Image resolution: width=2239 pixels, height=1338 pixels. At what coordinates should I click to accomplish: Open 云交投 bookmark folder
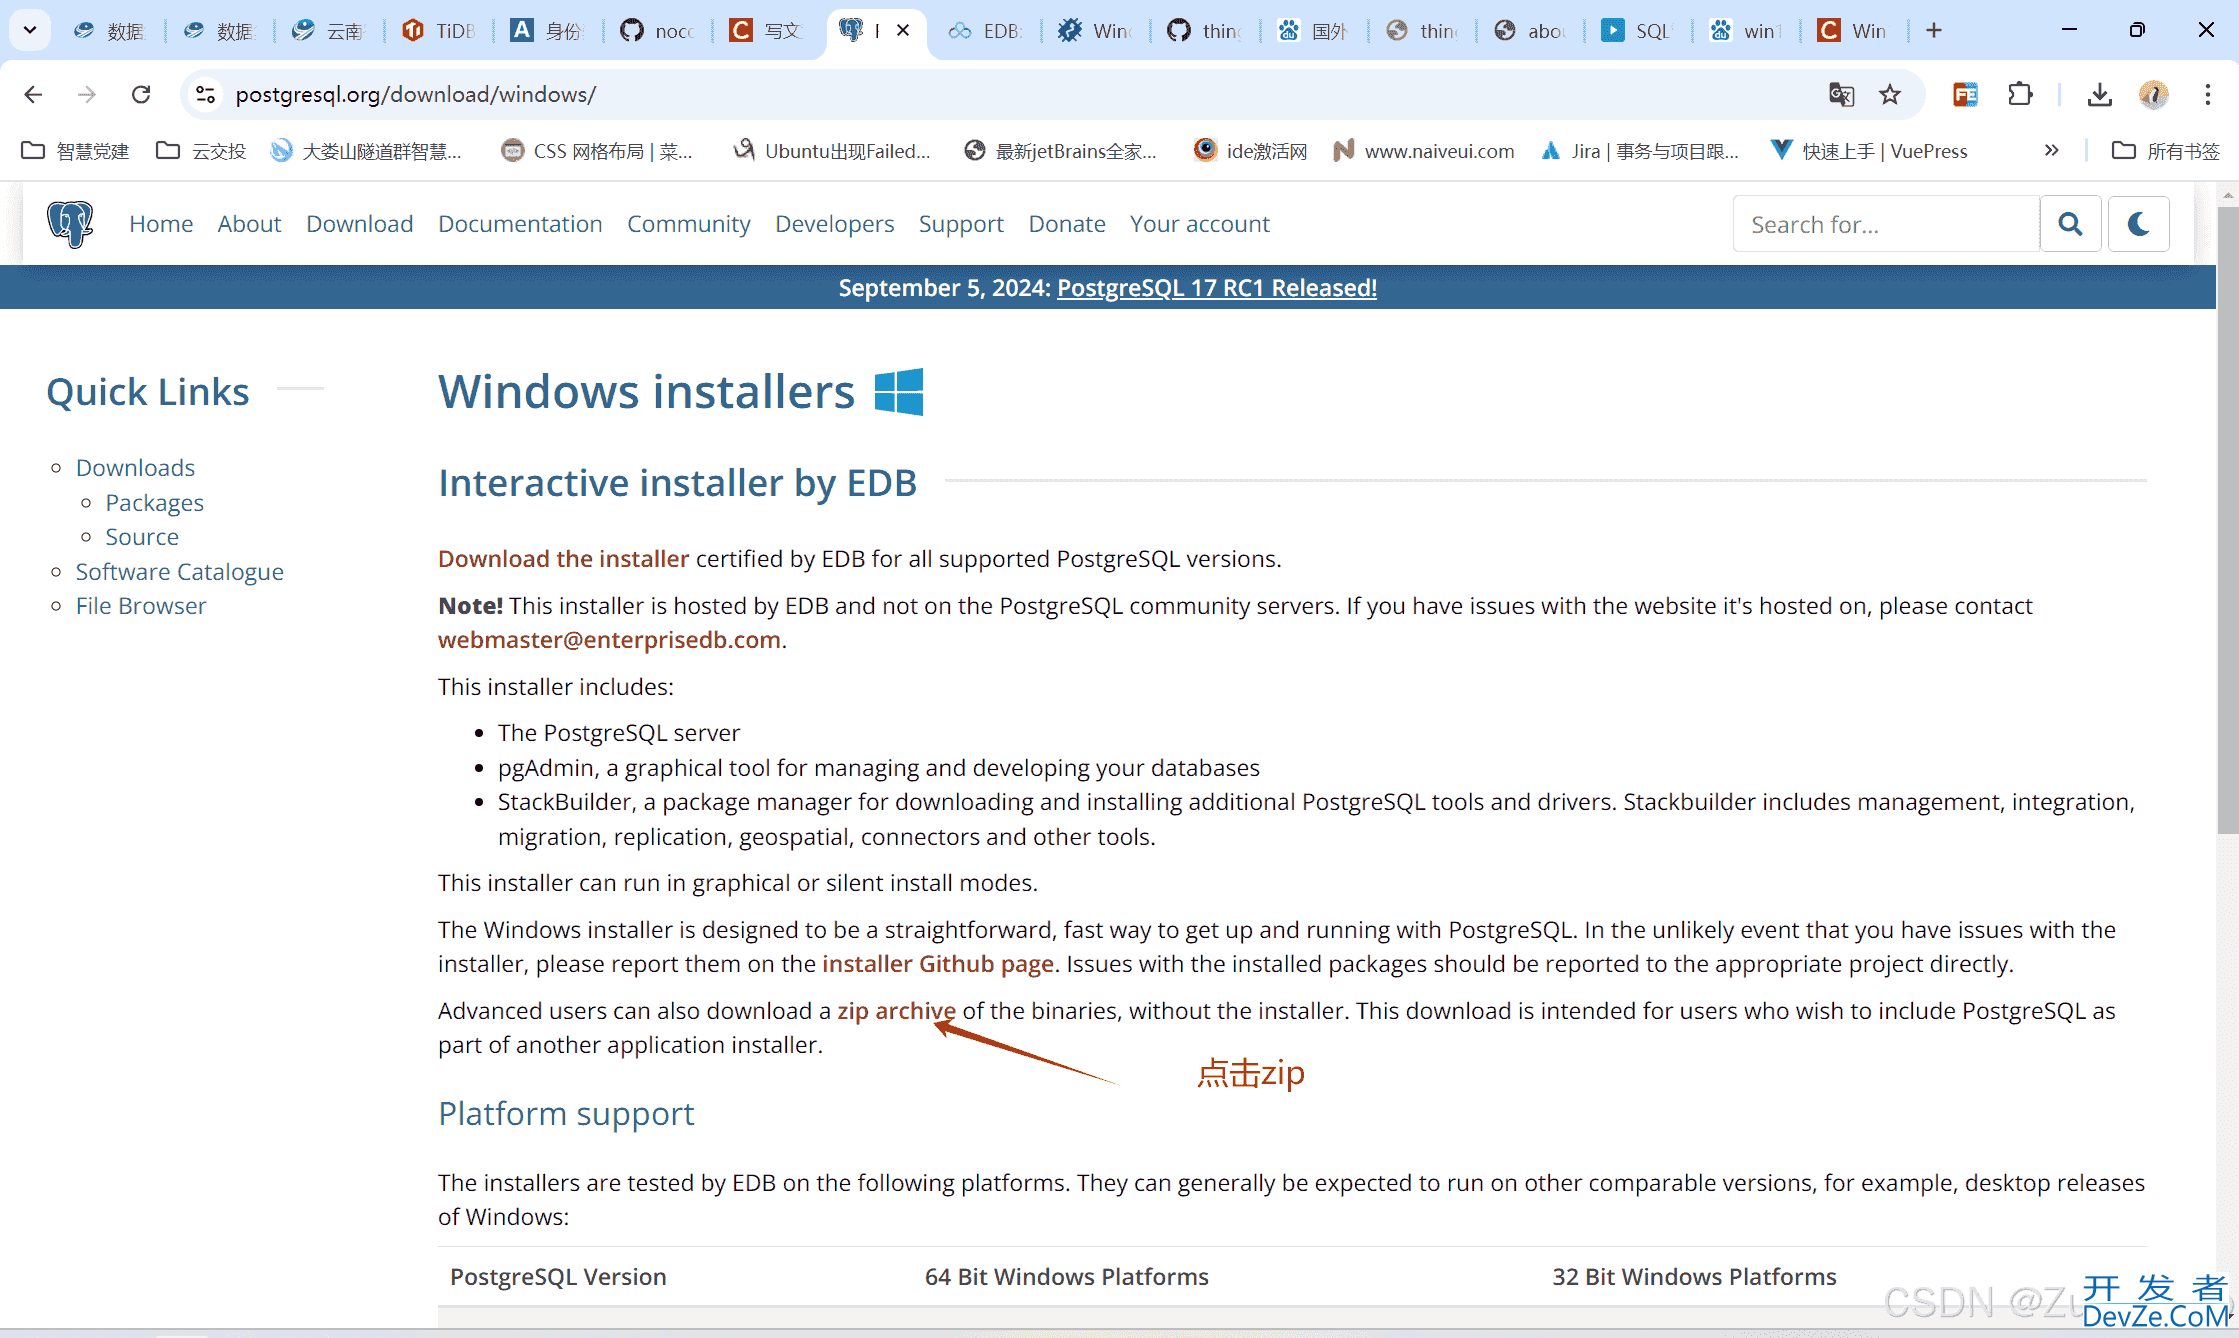[x=201, y=151]
